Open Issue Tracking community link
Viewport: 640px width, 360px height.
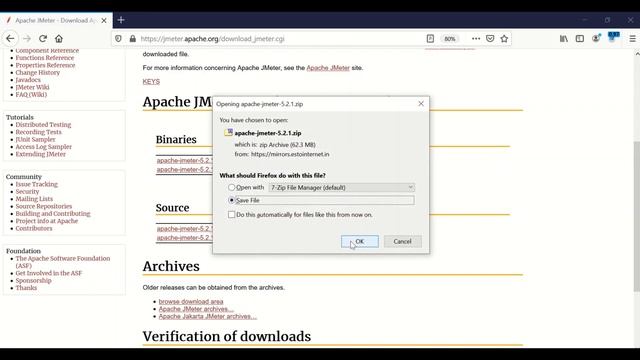click(37, 184)
